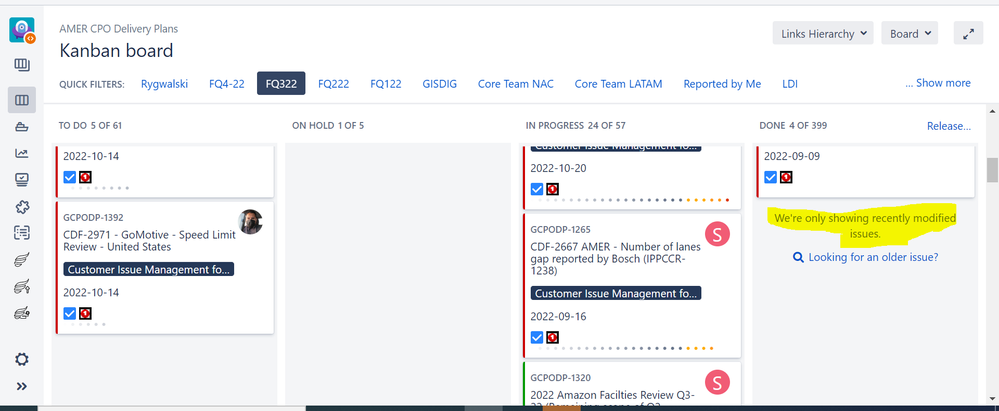Toggle the GISDIG quick filter
This screenshot has height=411, width=999.
(440, 83)
